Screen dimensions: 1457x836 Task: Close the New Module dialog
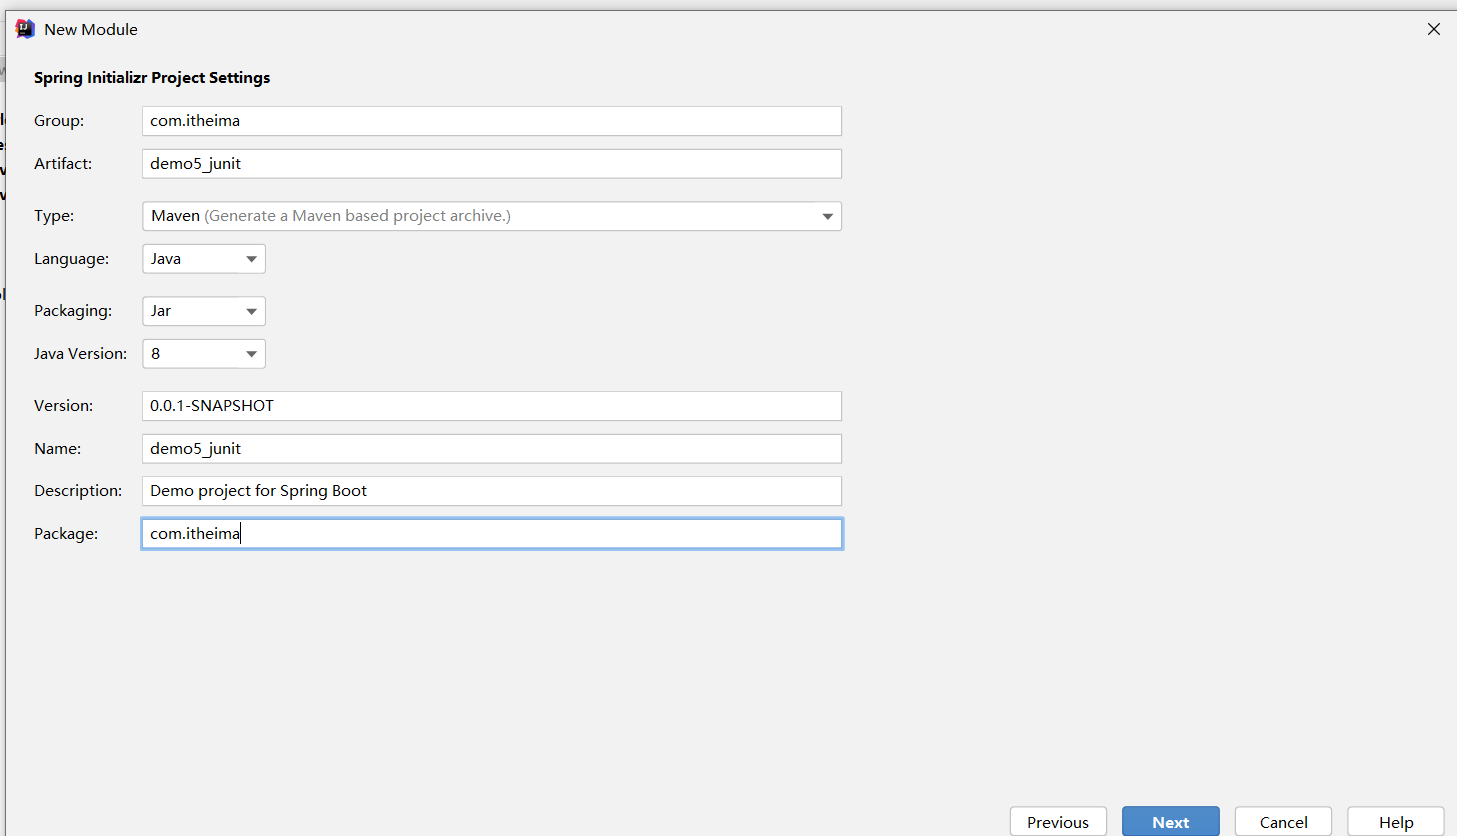point(1433,29)
